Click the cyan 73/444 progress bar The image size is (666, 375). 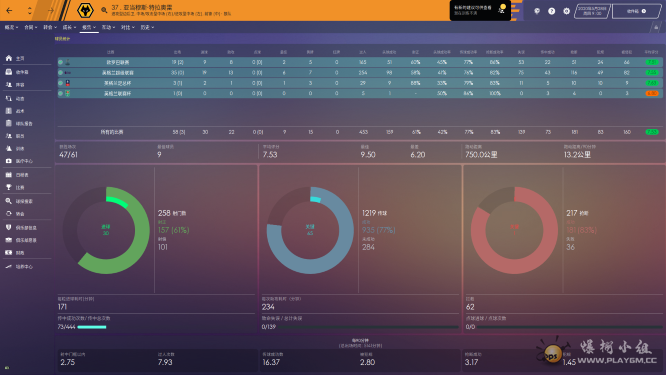[x=92, y=327]
